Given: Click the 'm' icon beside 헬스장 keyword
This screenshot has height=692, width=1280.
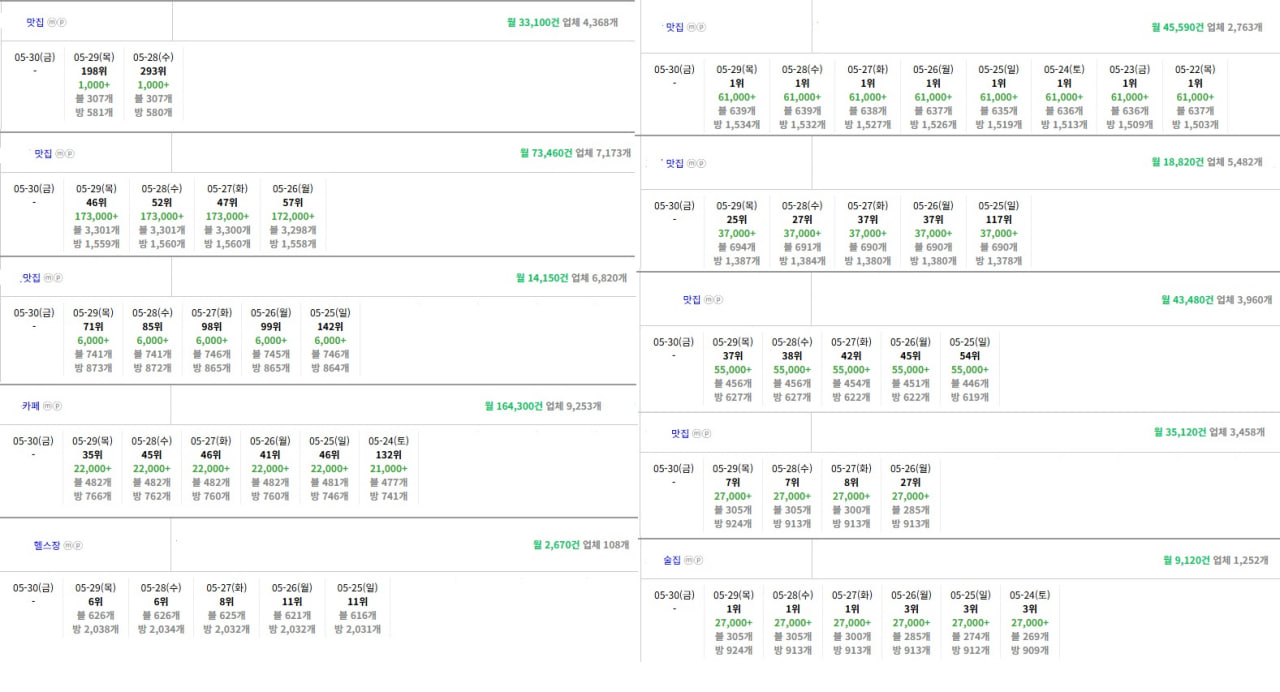Looking at the screenshot, I should pyautogui.click(x=69, y=546).
